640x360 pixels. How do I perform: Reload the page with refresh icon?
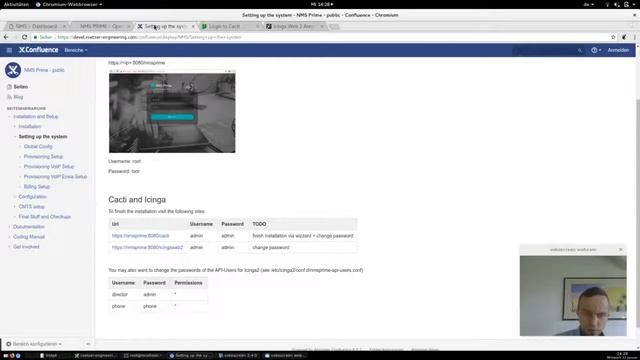coord(24,37)
